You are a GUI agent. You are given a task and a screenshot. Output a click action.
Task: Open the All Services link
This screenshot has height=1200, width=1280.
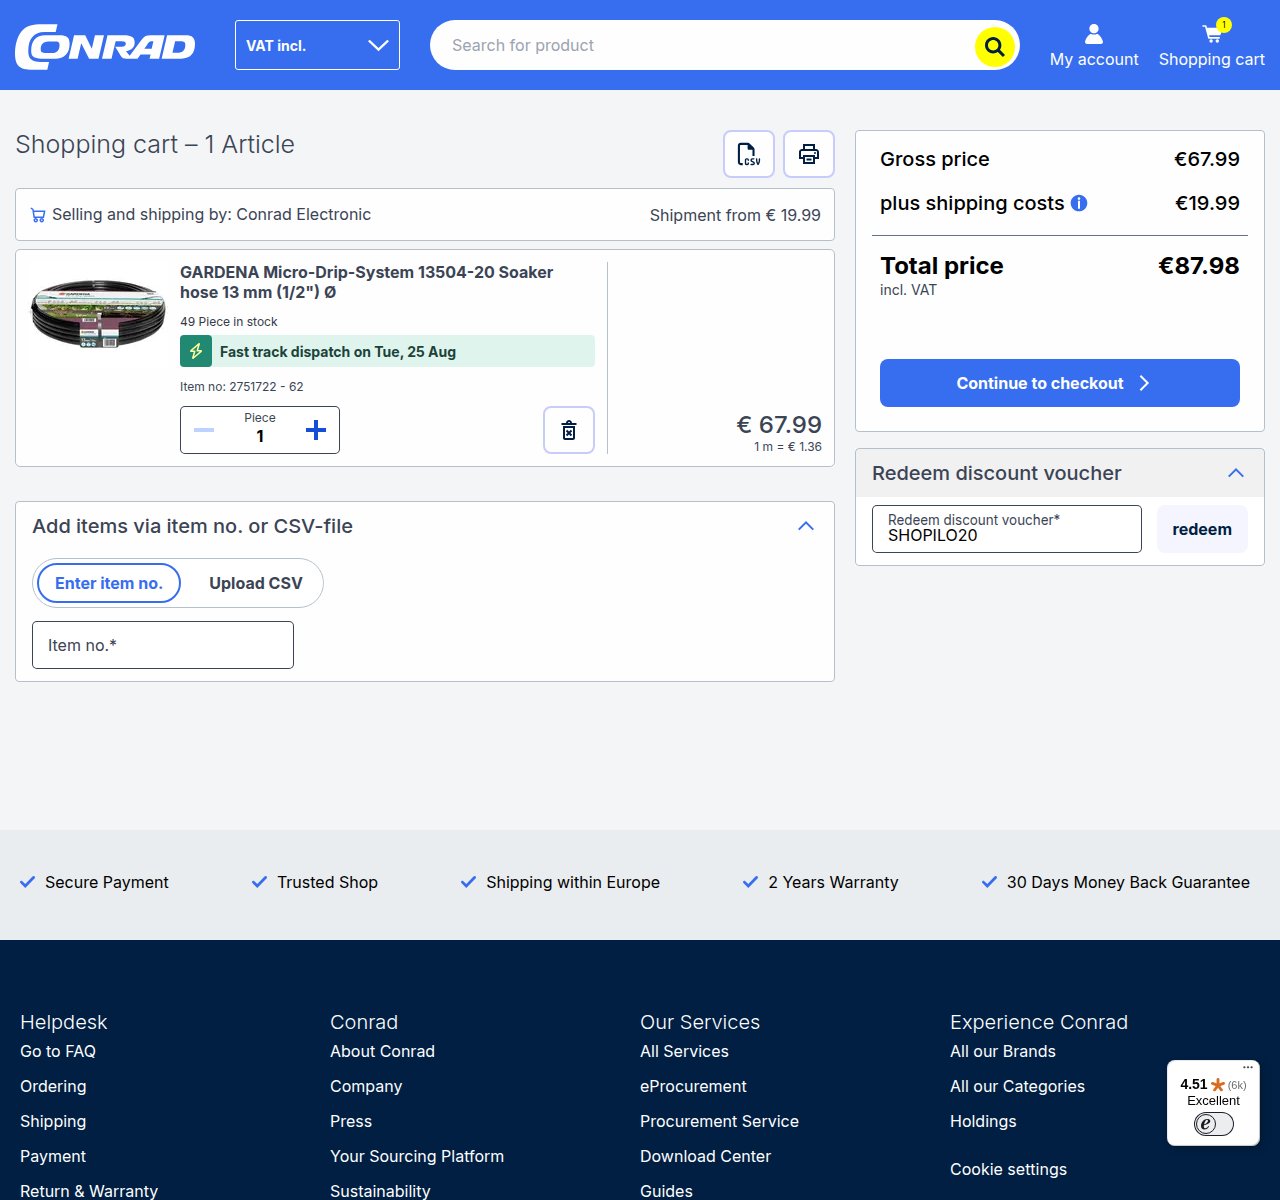[684, 1051]
